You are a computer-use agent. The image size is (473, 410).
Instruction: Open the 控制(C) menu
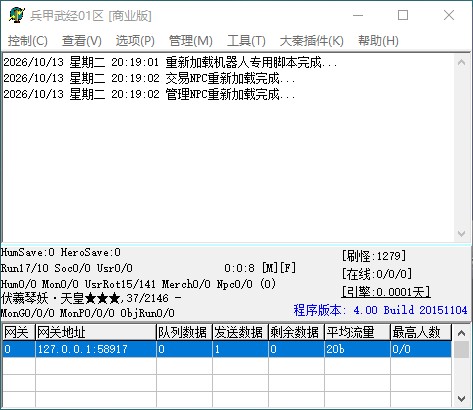[x=28, y=41]
